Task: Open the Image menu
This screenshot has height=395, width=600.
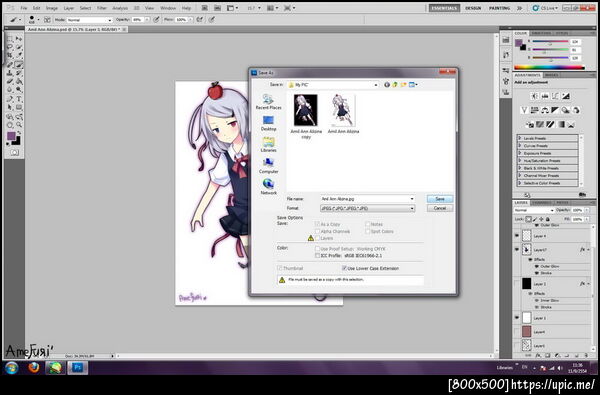Action: 52,8
